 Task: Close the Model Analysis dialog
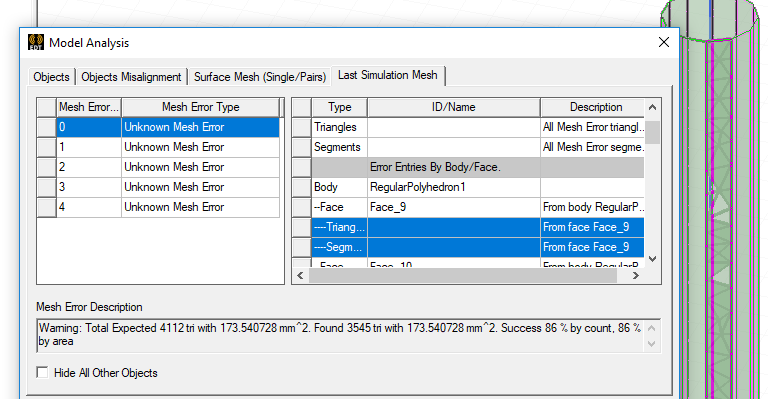coord(664,42)
